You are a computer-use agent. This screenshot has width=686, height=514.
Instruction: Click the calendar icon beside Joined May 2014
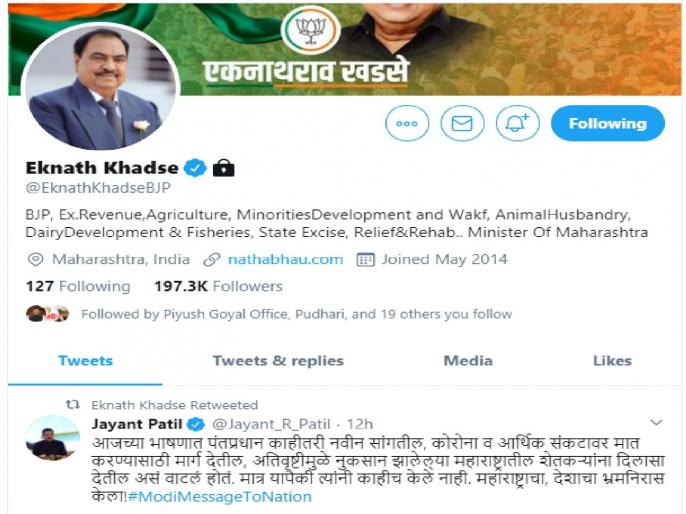click(365, 260)
